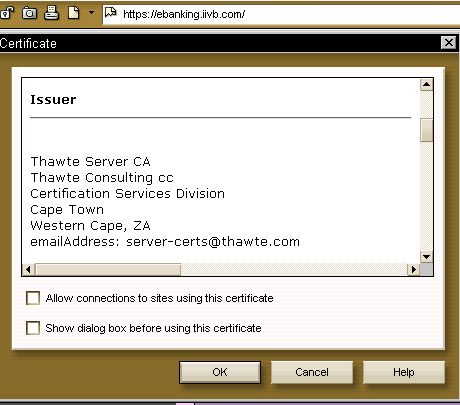This screenshot has height=405, width=460.
Task: Close the Certificate dialog with X button
Action: click(x=449, y=43)
